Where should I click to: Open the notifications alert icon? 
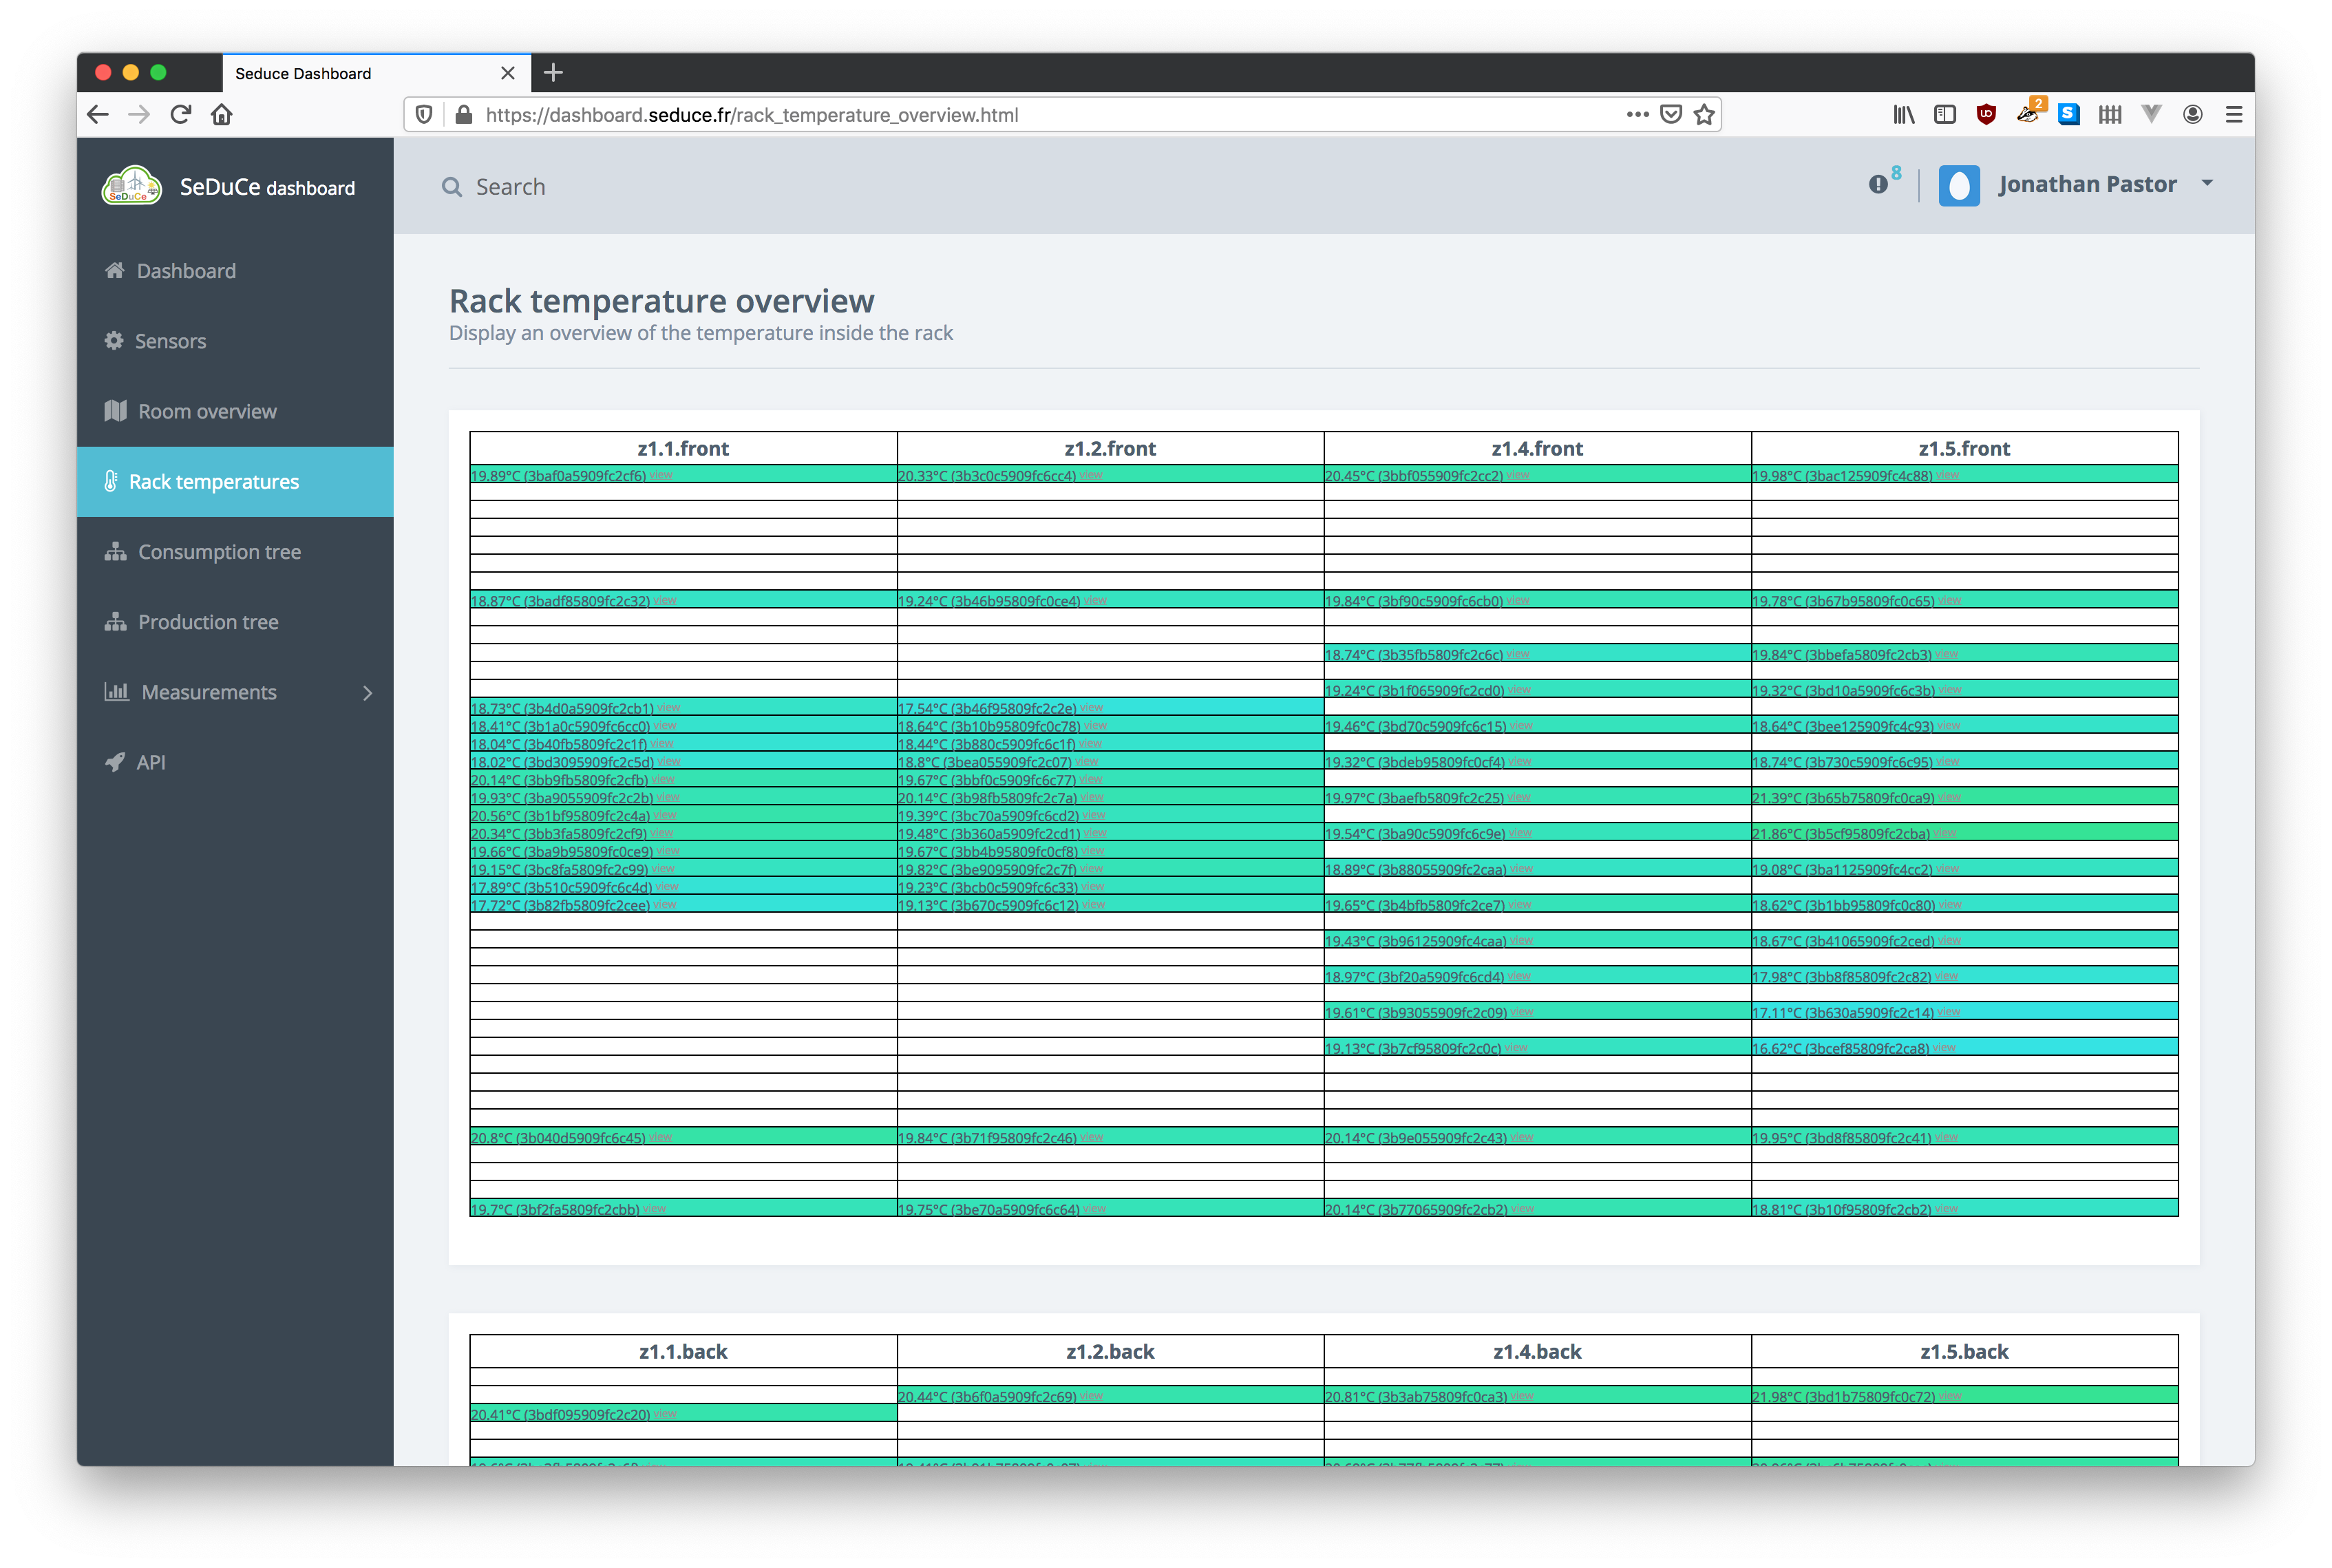point(1877,184)
